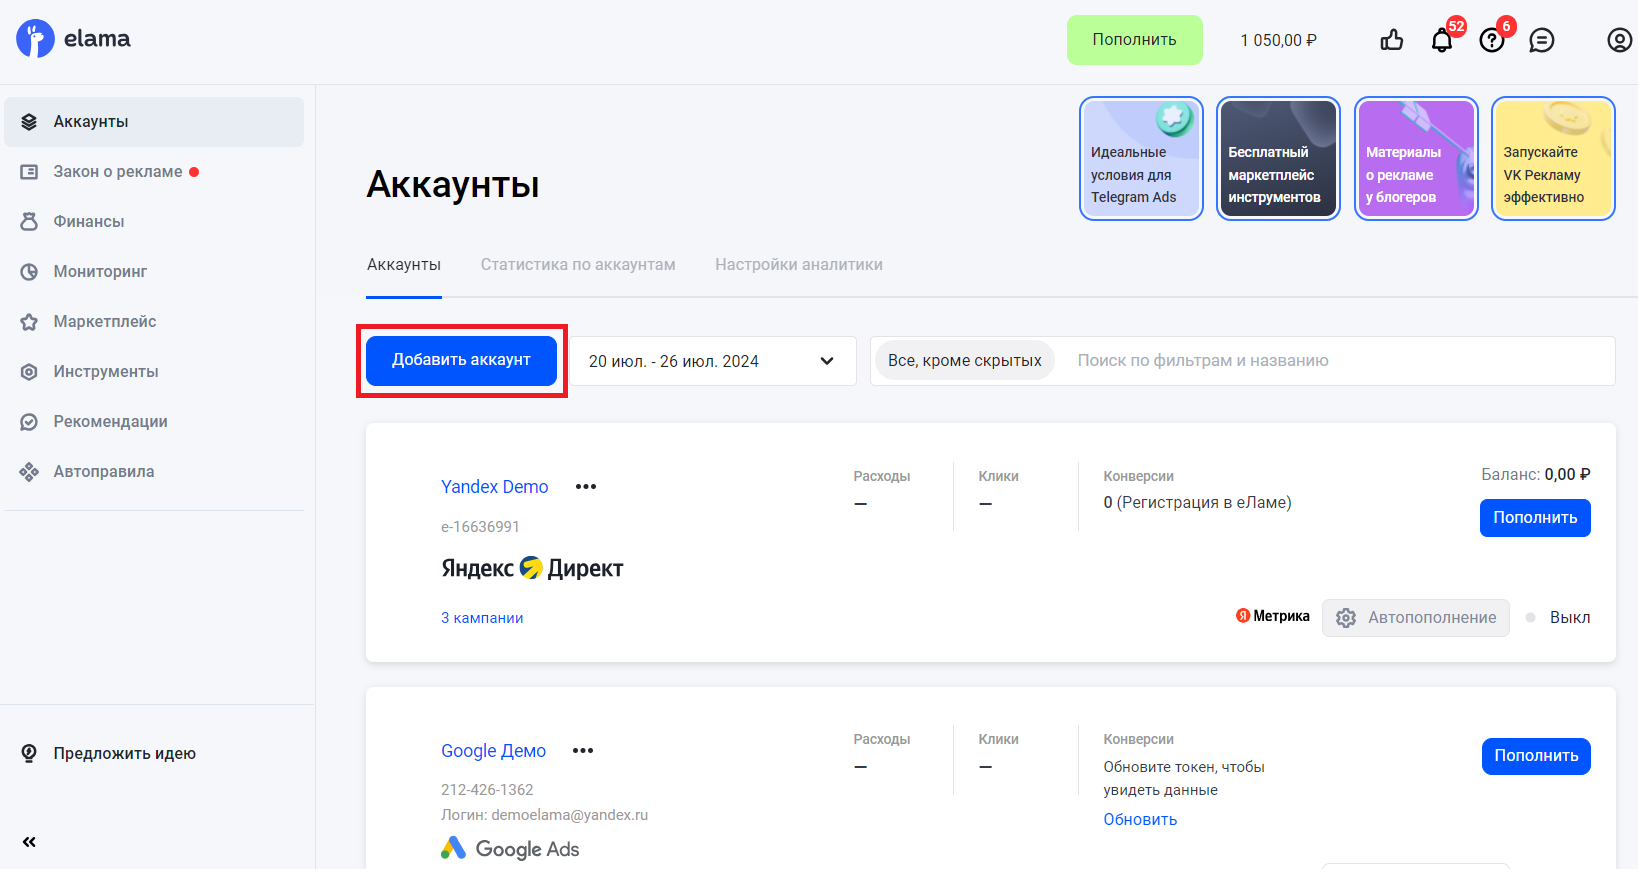
Task: Open notifications bell with 52 badge
Action: click(1441, 40)
